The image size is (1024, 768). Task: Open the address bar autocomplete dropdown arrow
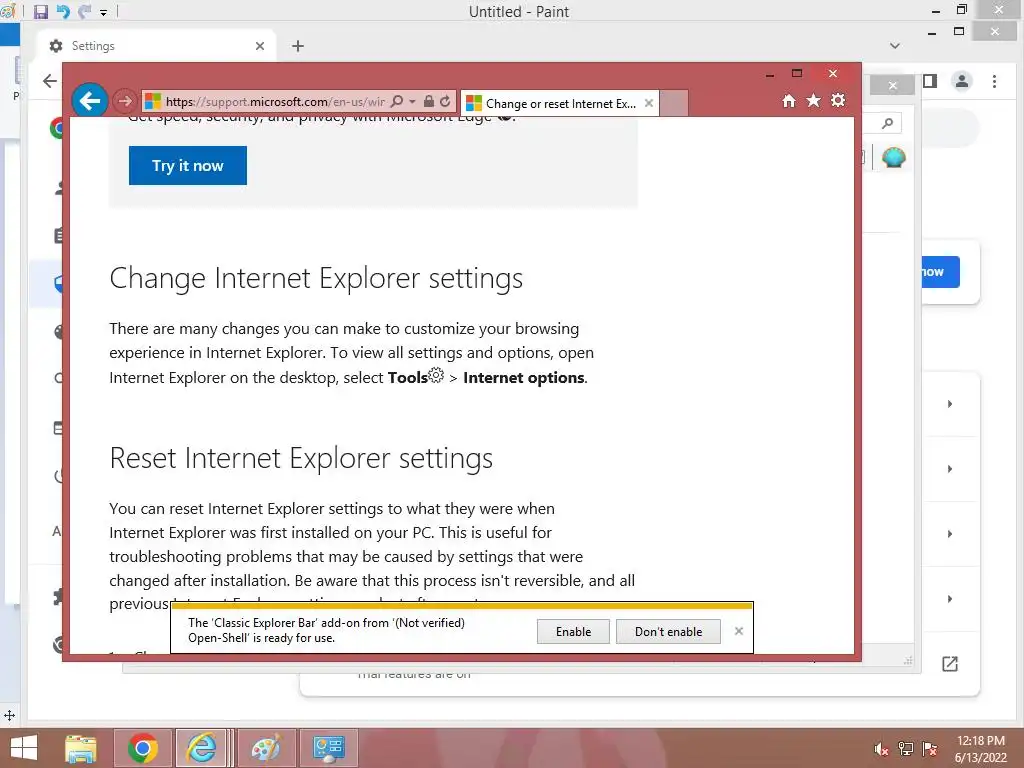[x=412, y=101]
